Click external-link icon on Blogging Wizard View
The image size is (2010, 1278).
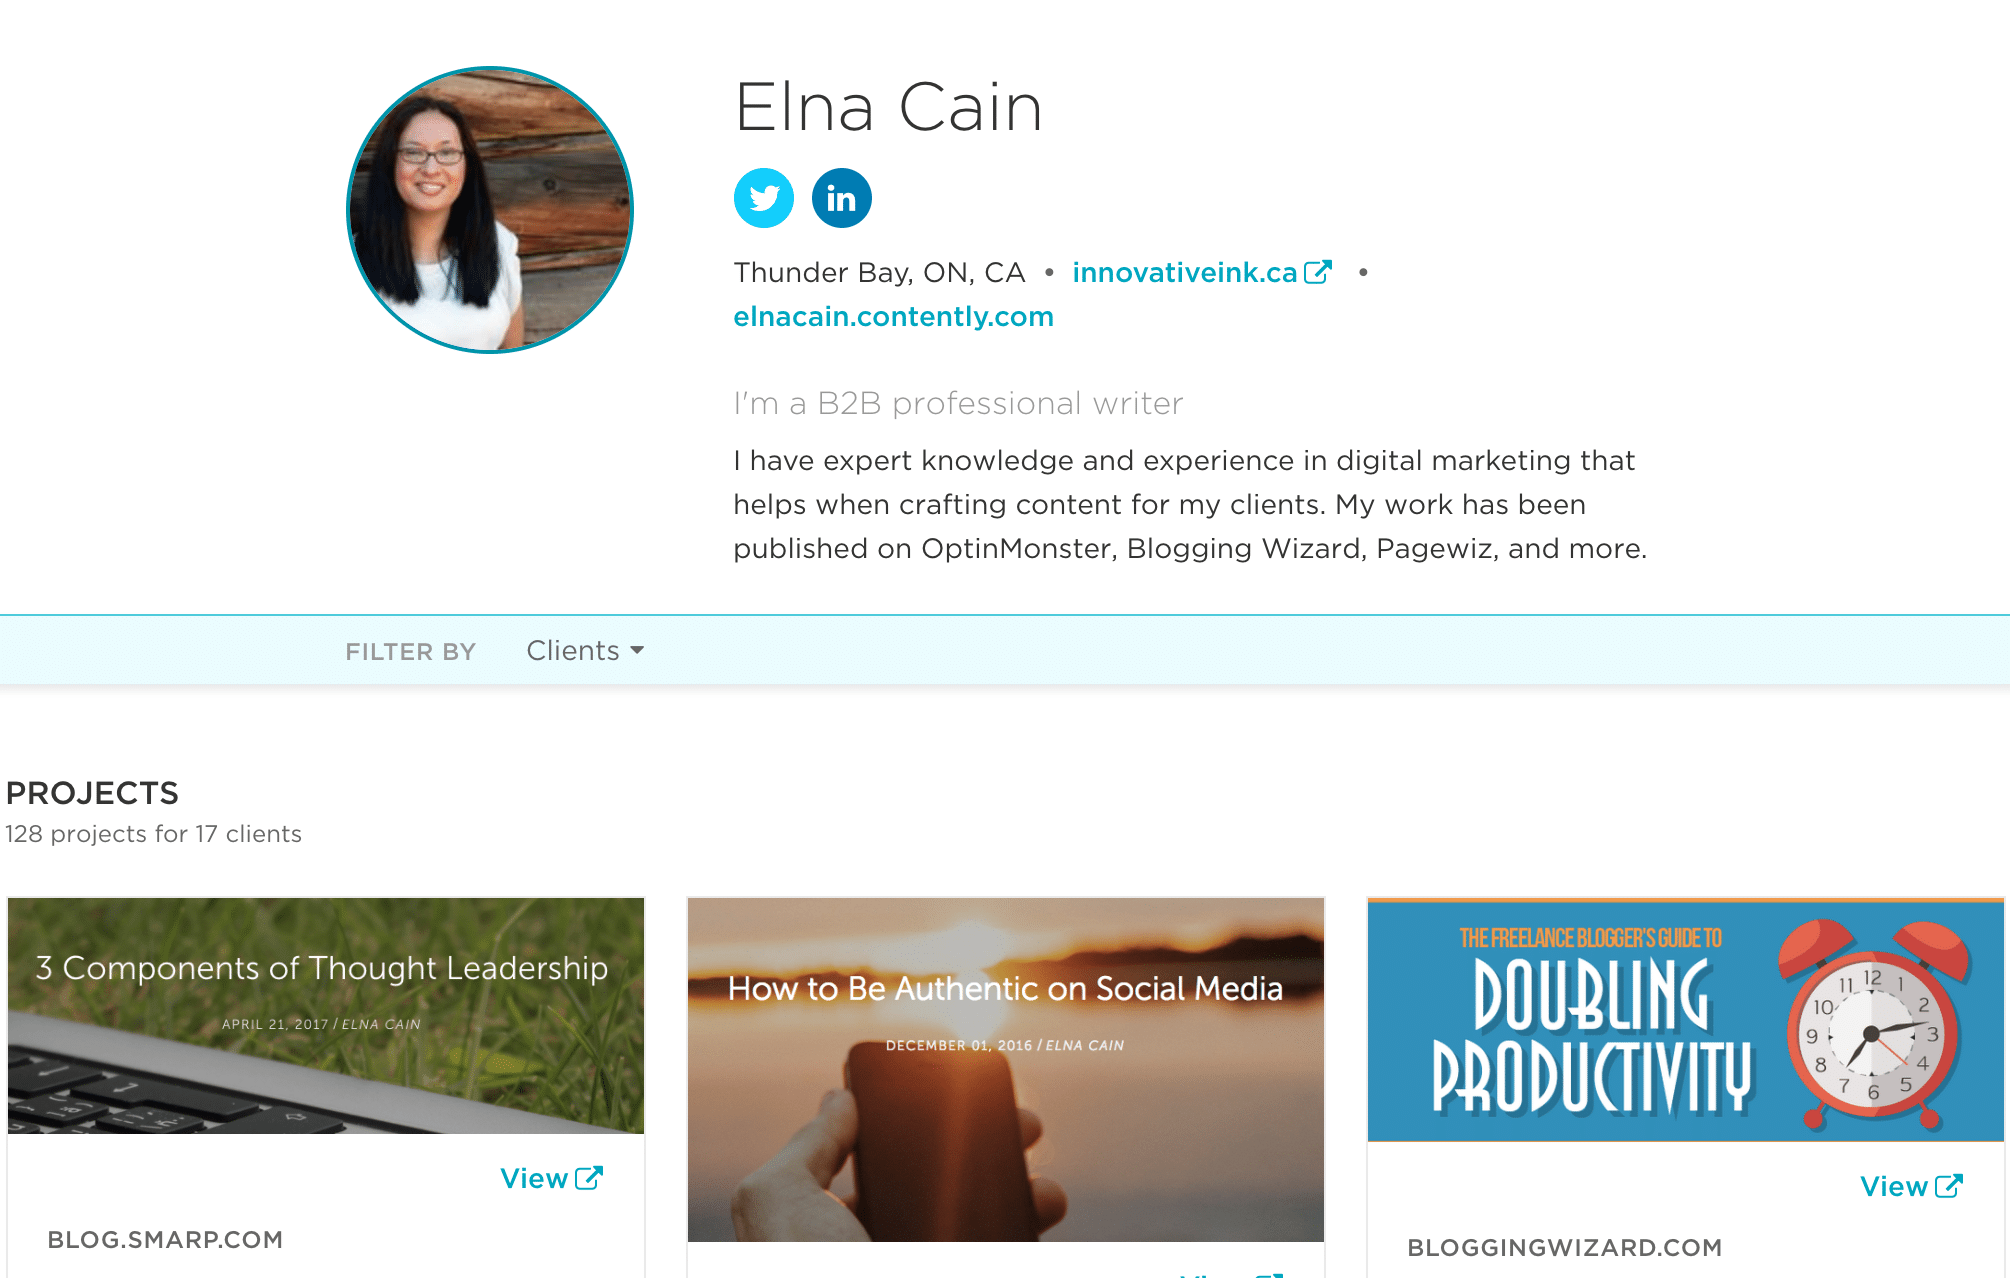pos(1949,1186)
